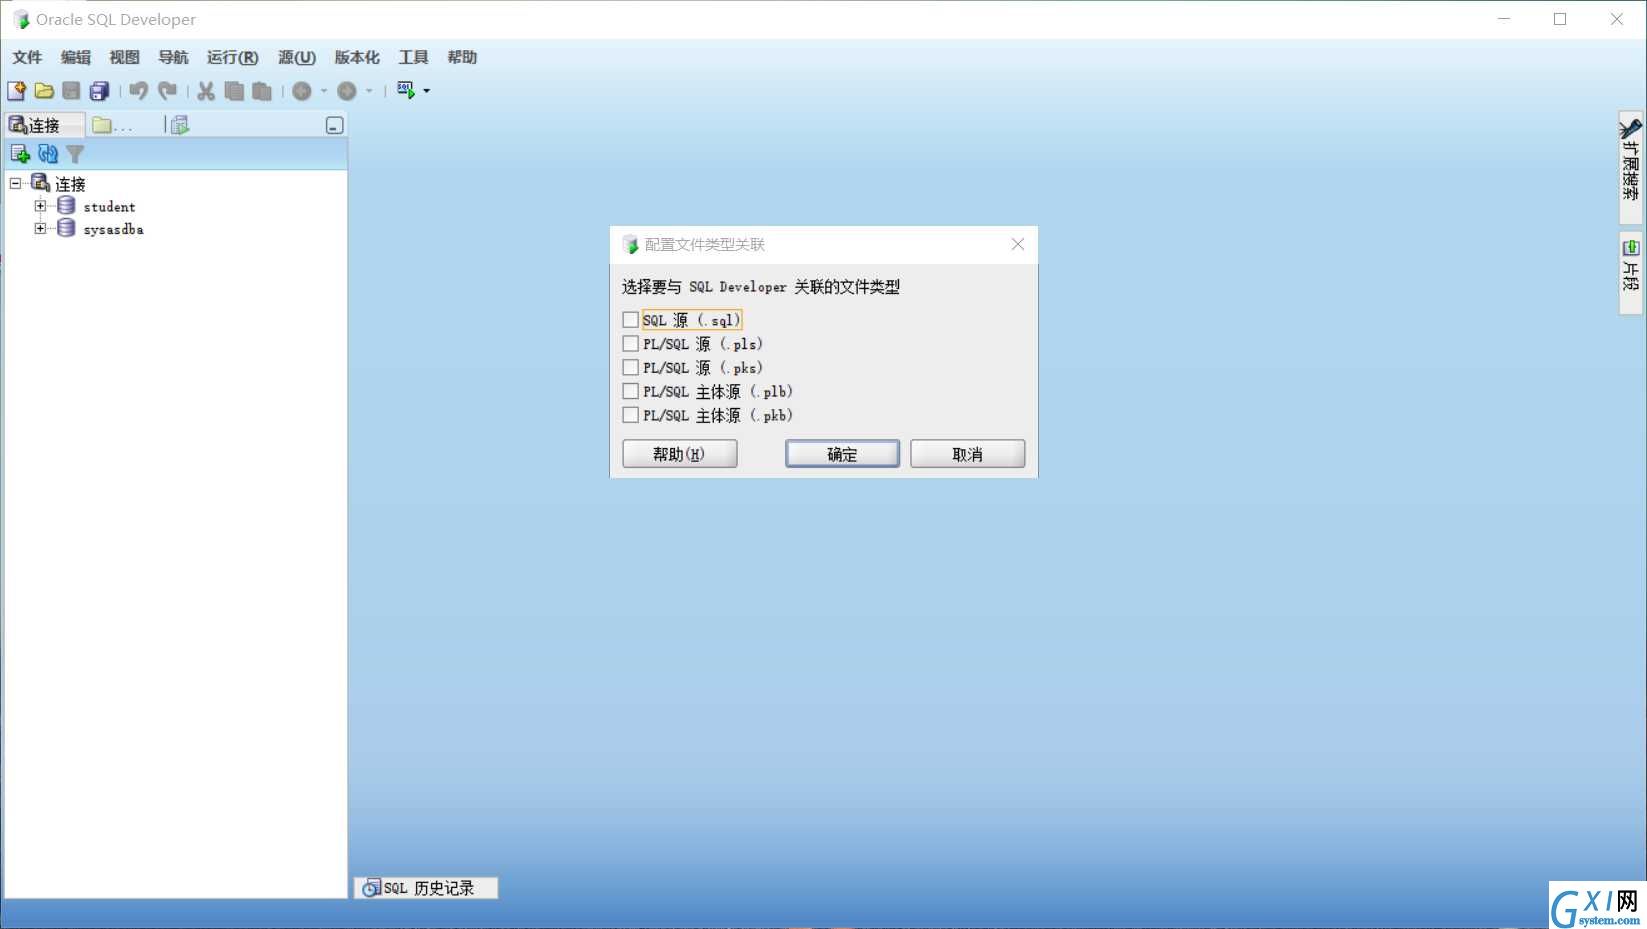
Task: Expand the student connection node
Action: tap(40, 206)
